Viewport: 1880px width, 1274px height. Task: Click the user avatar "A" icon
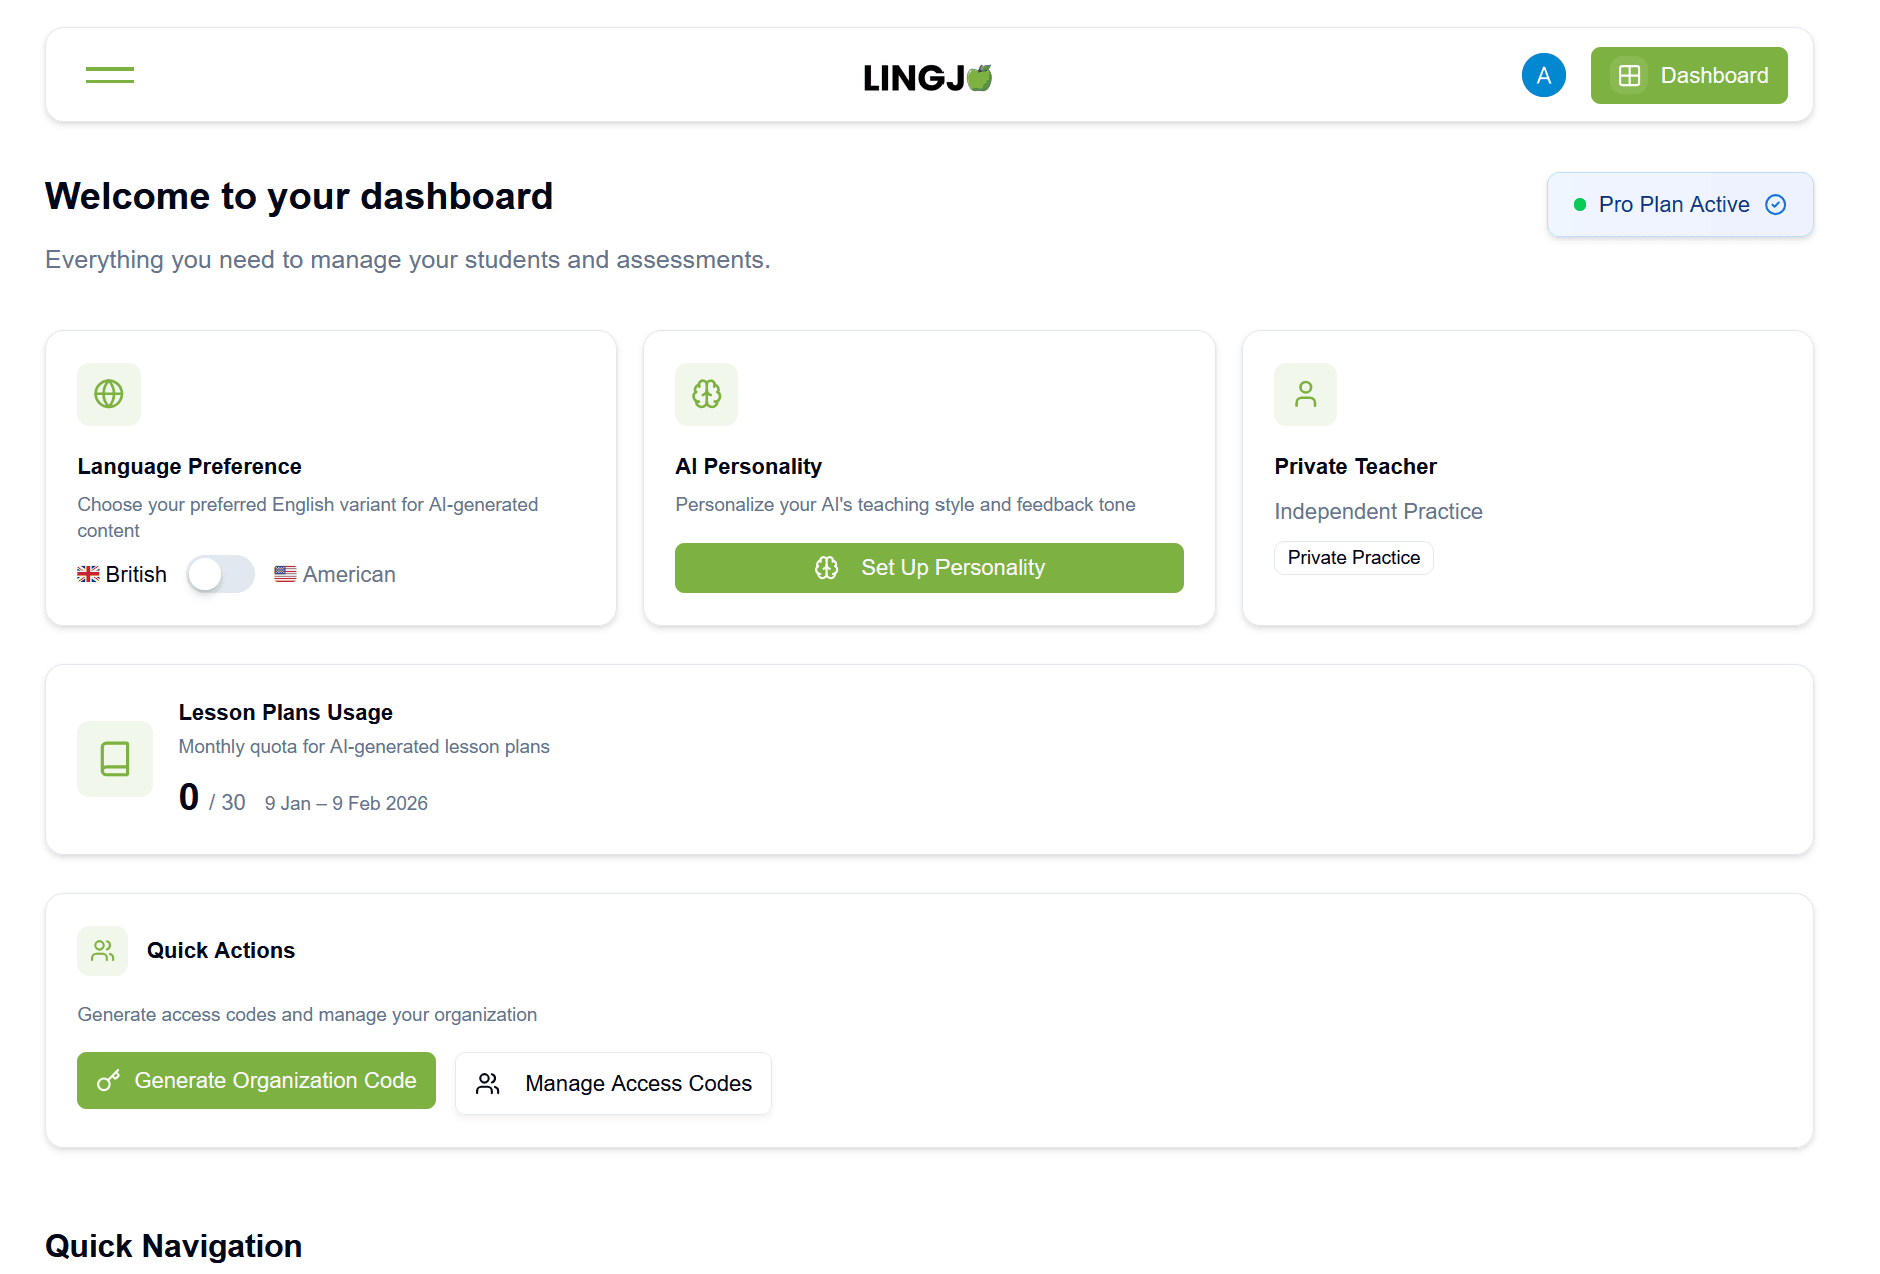[x=1543, y=75]
